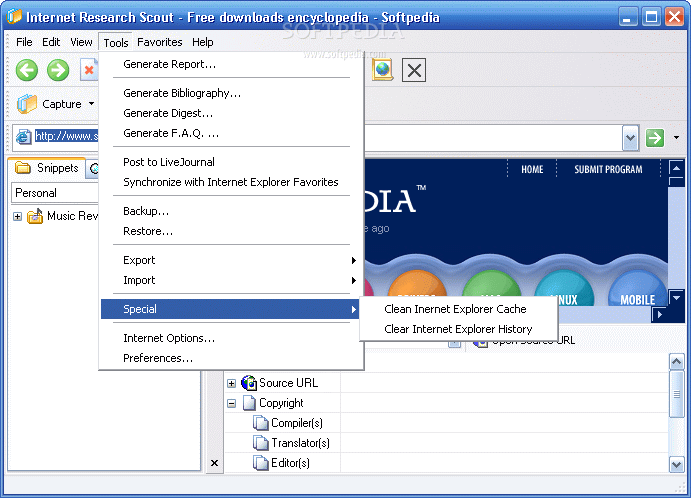Minimize the Internet Research Scout window
The image size is (691, 498).
click(628, 17)
